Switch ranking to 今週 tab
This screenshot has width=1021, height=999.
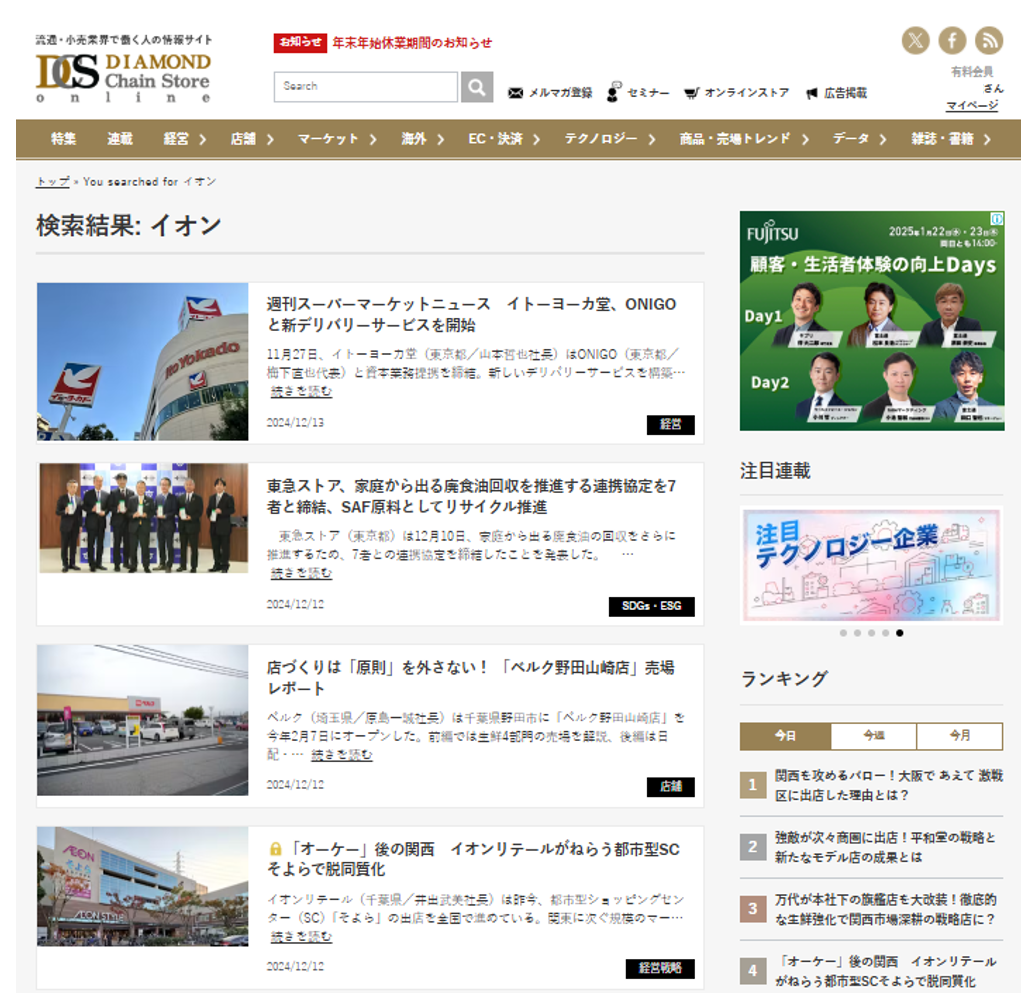[x=873, y=736]
